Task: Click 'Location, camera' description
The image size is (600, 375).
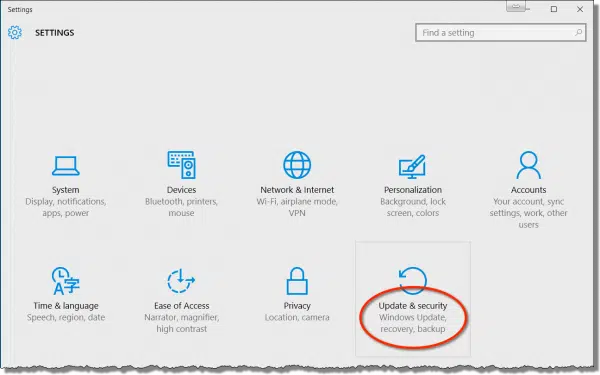Action: coord(297,317)
